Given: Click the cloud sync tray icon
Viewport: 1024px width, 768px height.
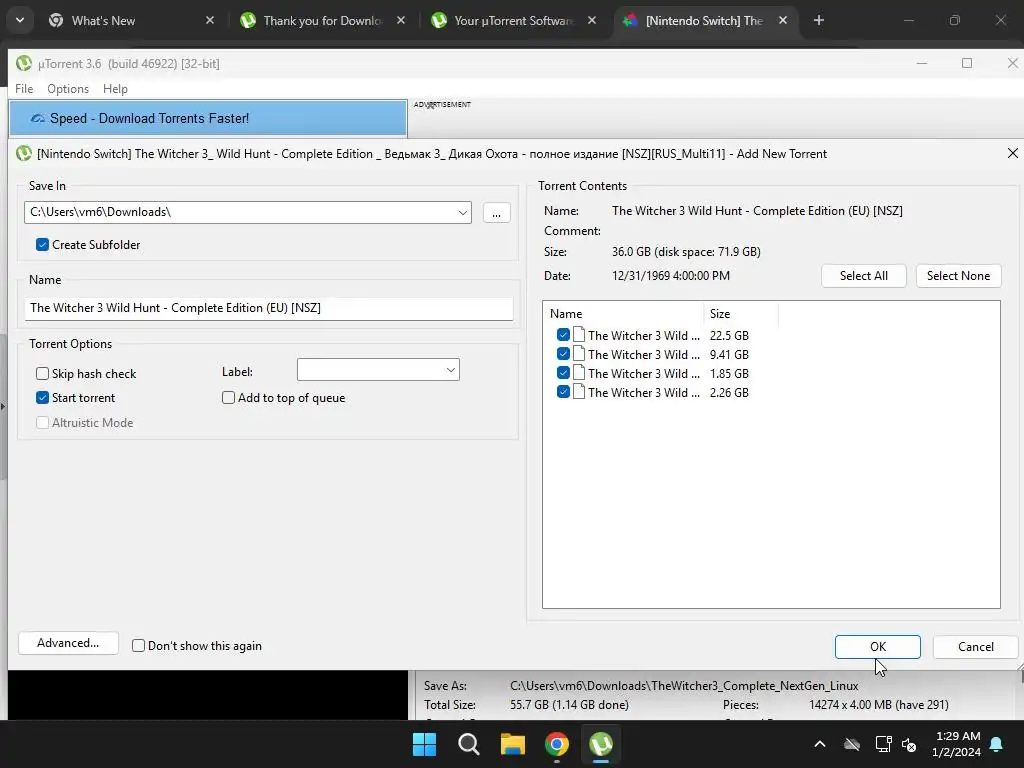Looking at the screenshot, I should point(852,744).
